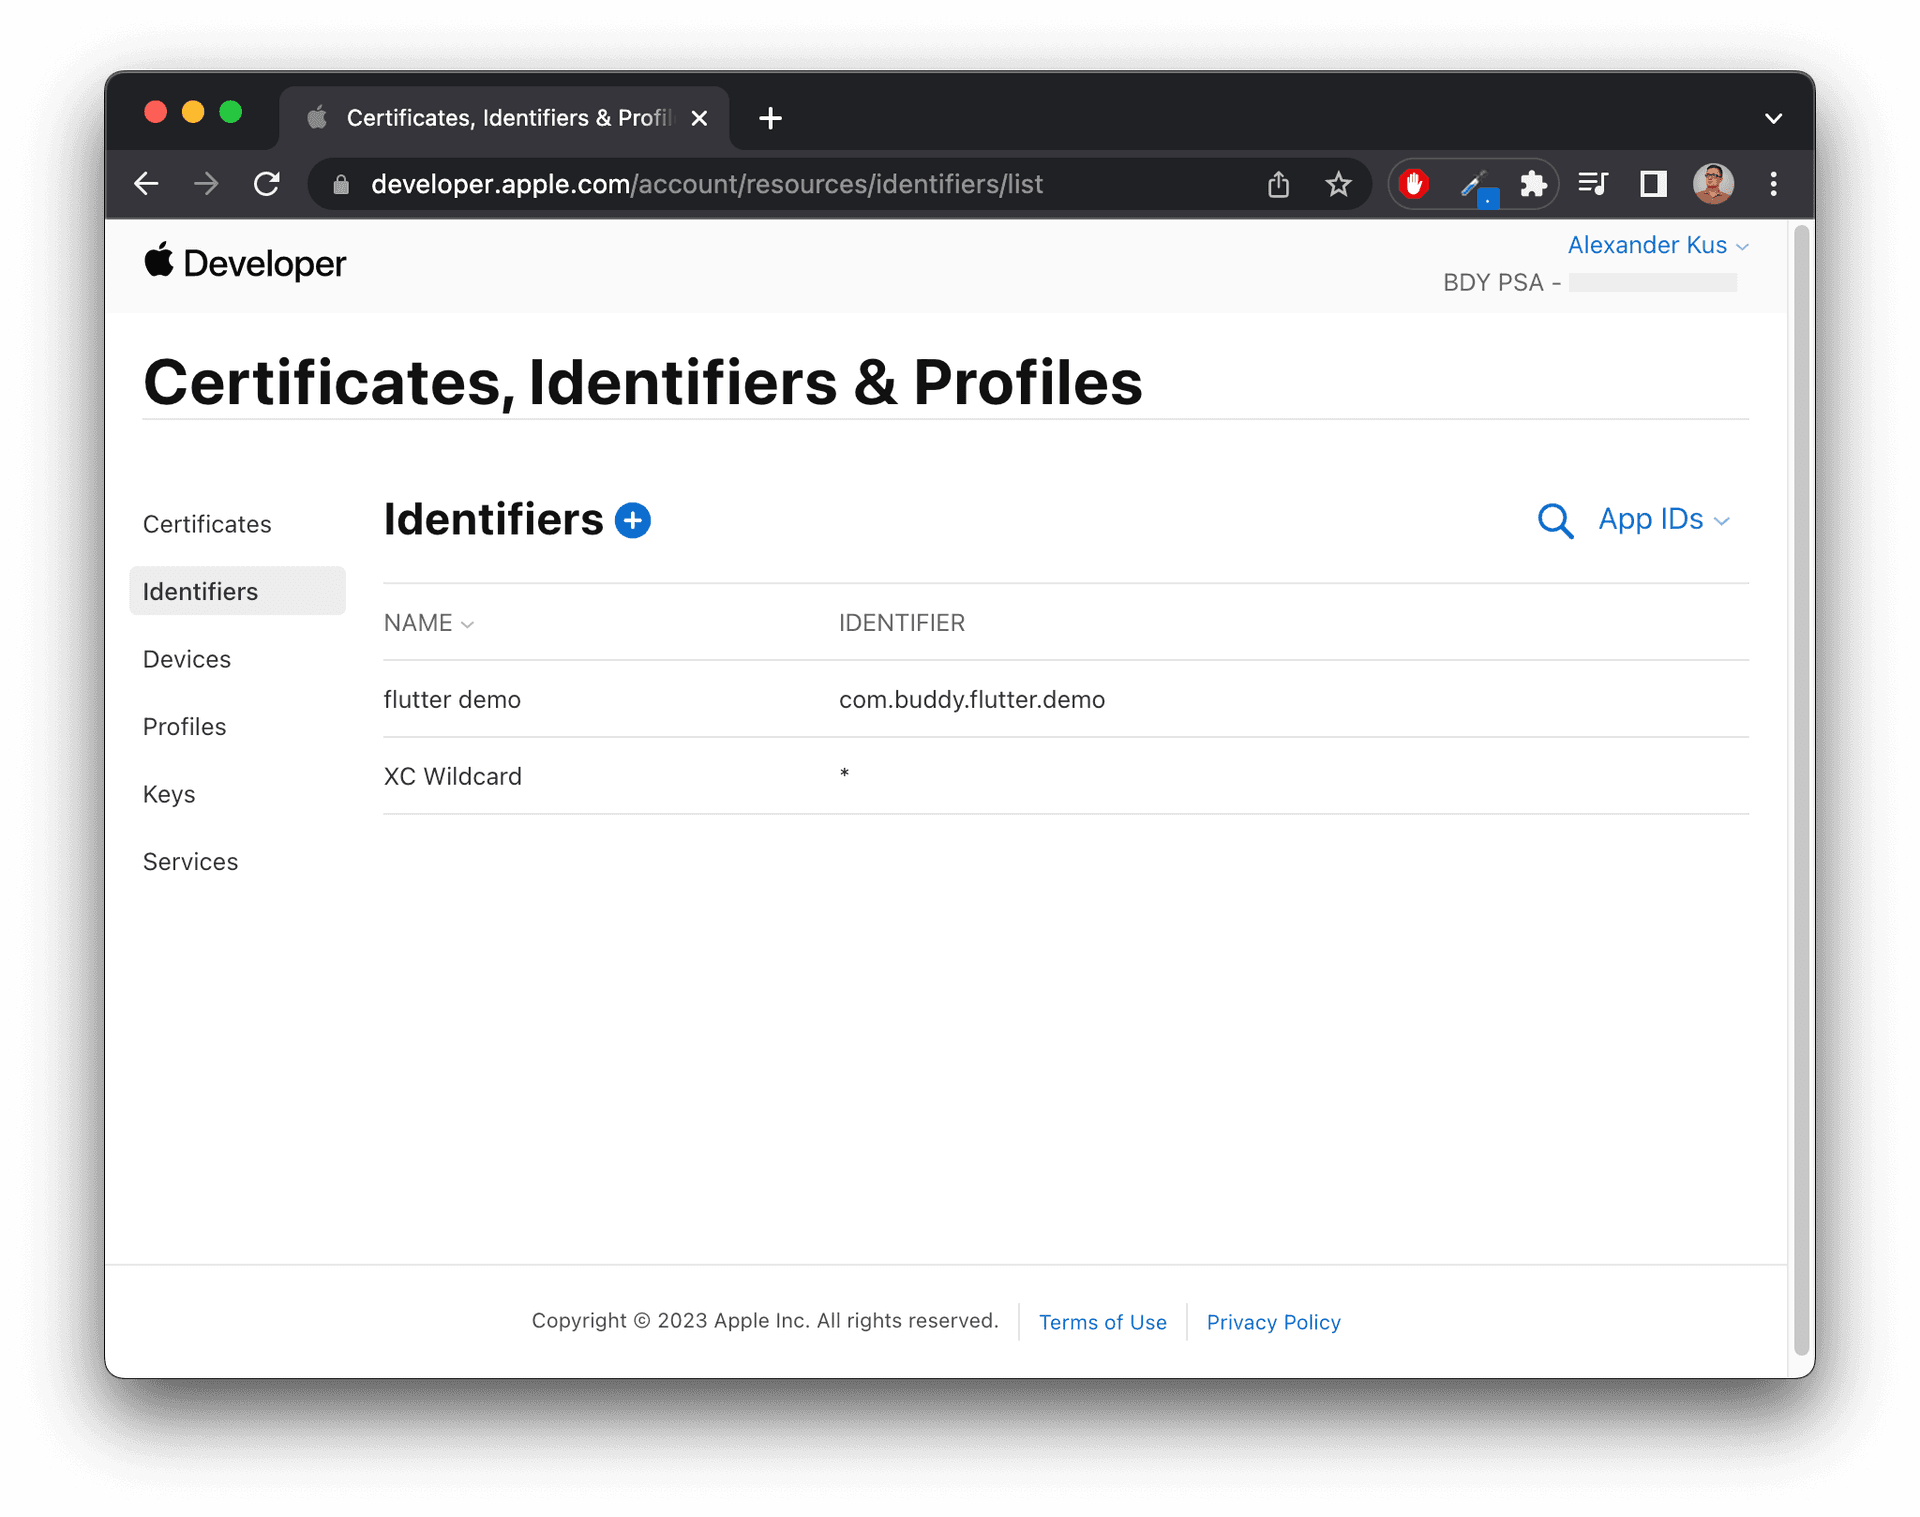Click the page vertical scrollbar

pos(1801,790)
